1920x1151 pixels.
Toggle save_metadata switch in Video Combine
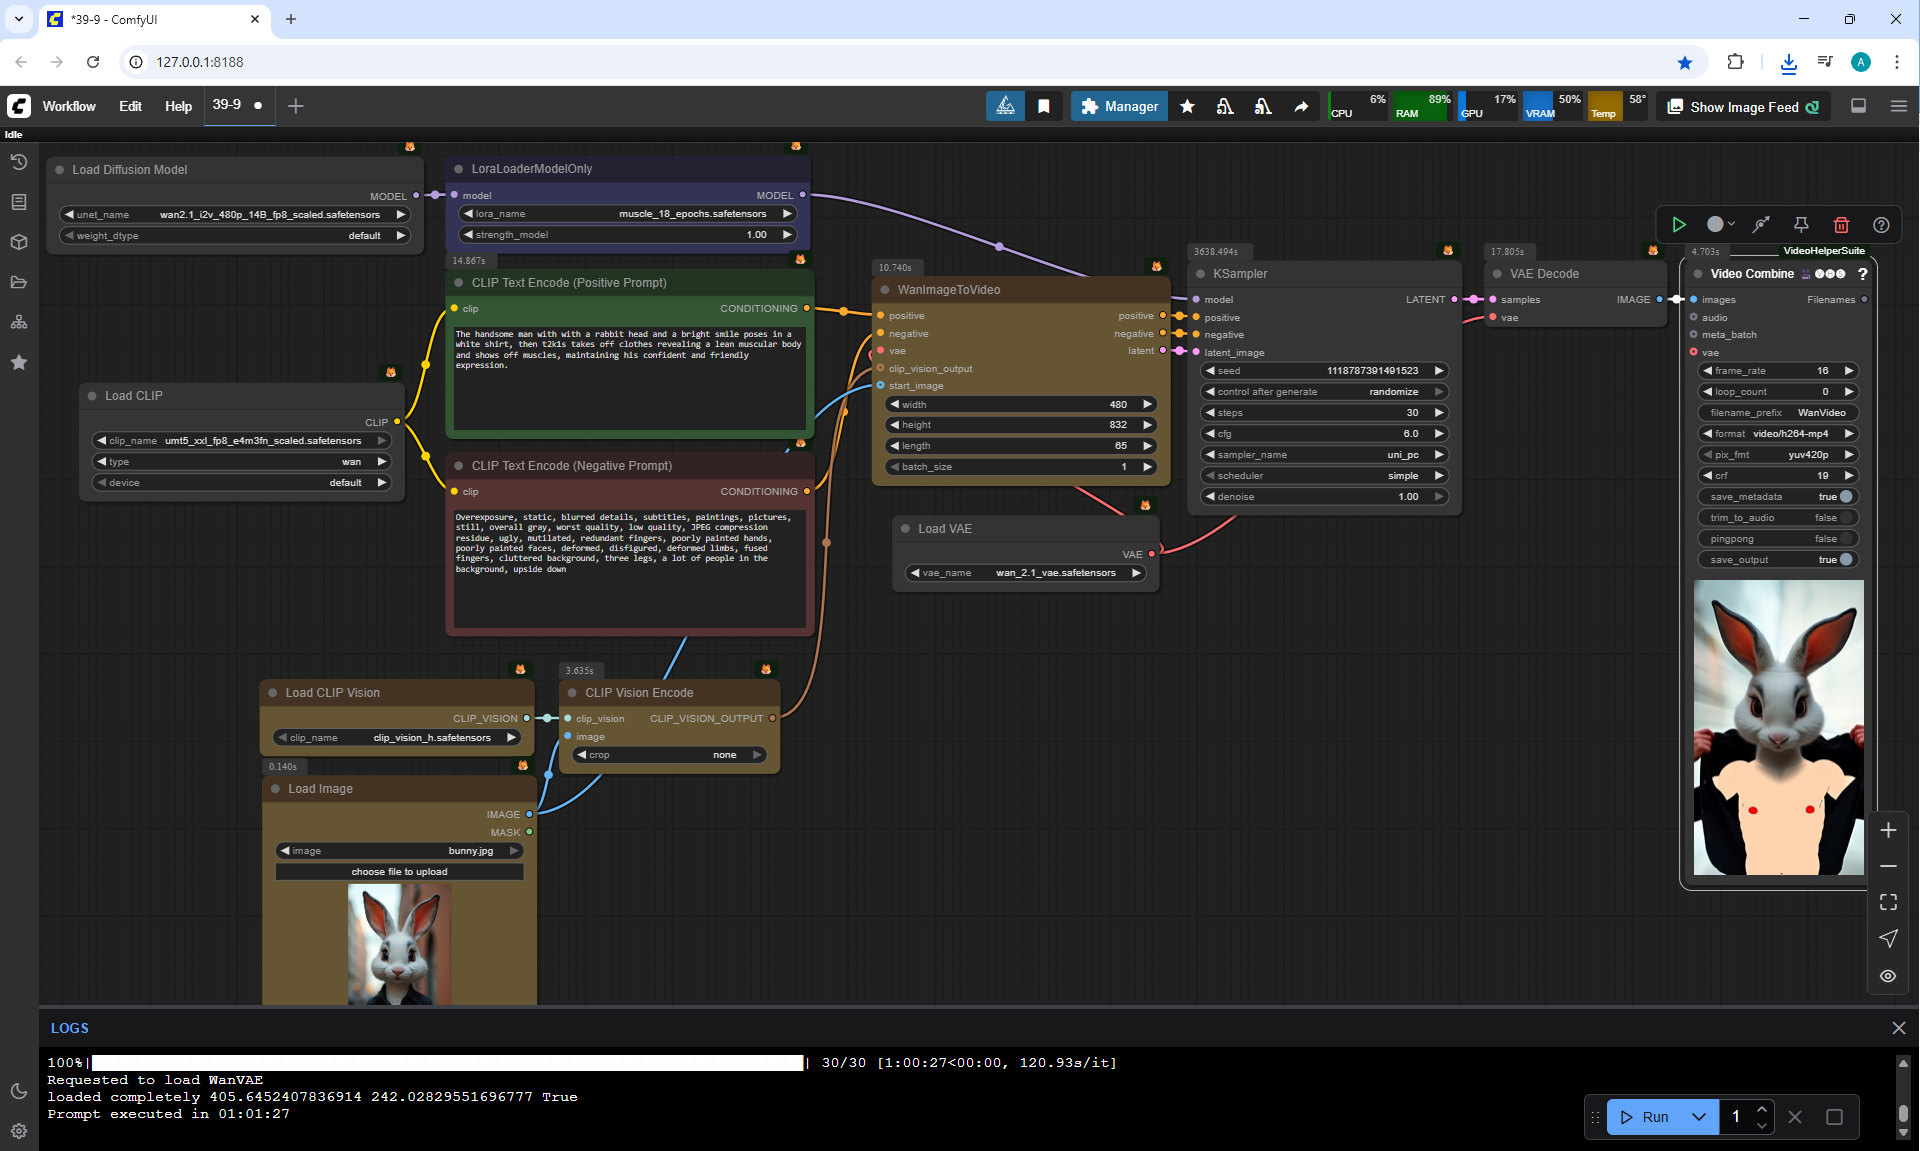1845,497
